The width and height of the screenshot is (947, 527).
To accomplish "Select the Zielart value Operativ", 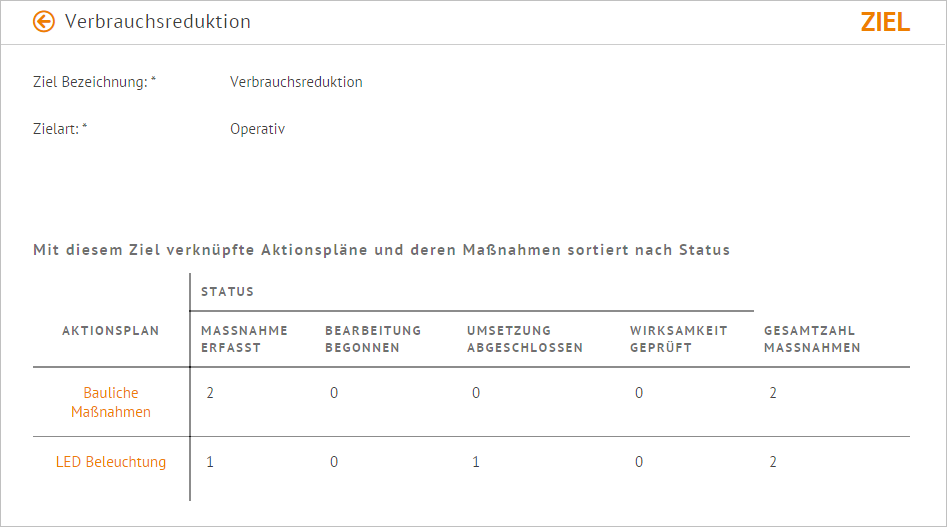I will point(257,129).
